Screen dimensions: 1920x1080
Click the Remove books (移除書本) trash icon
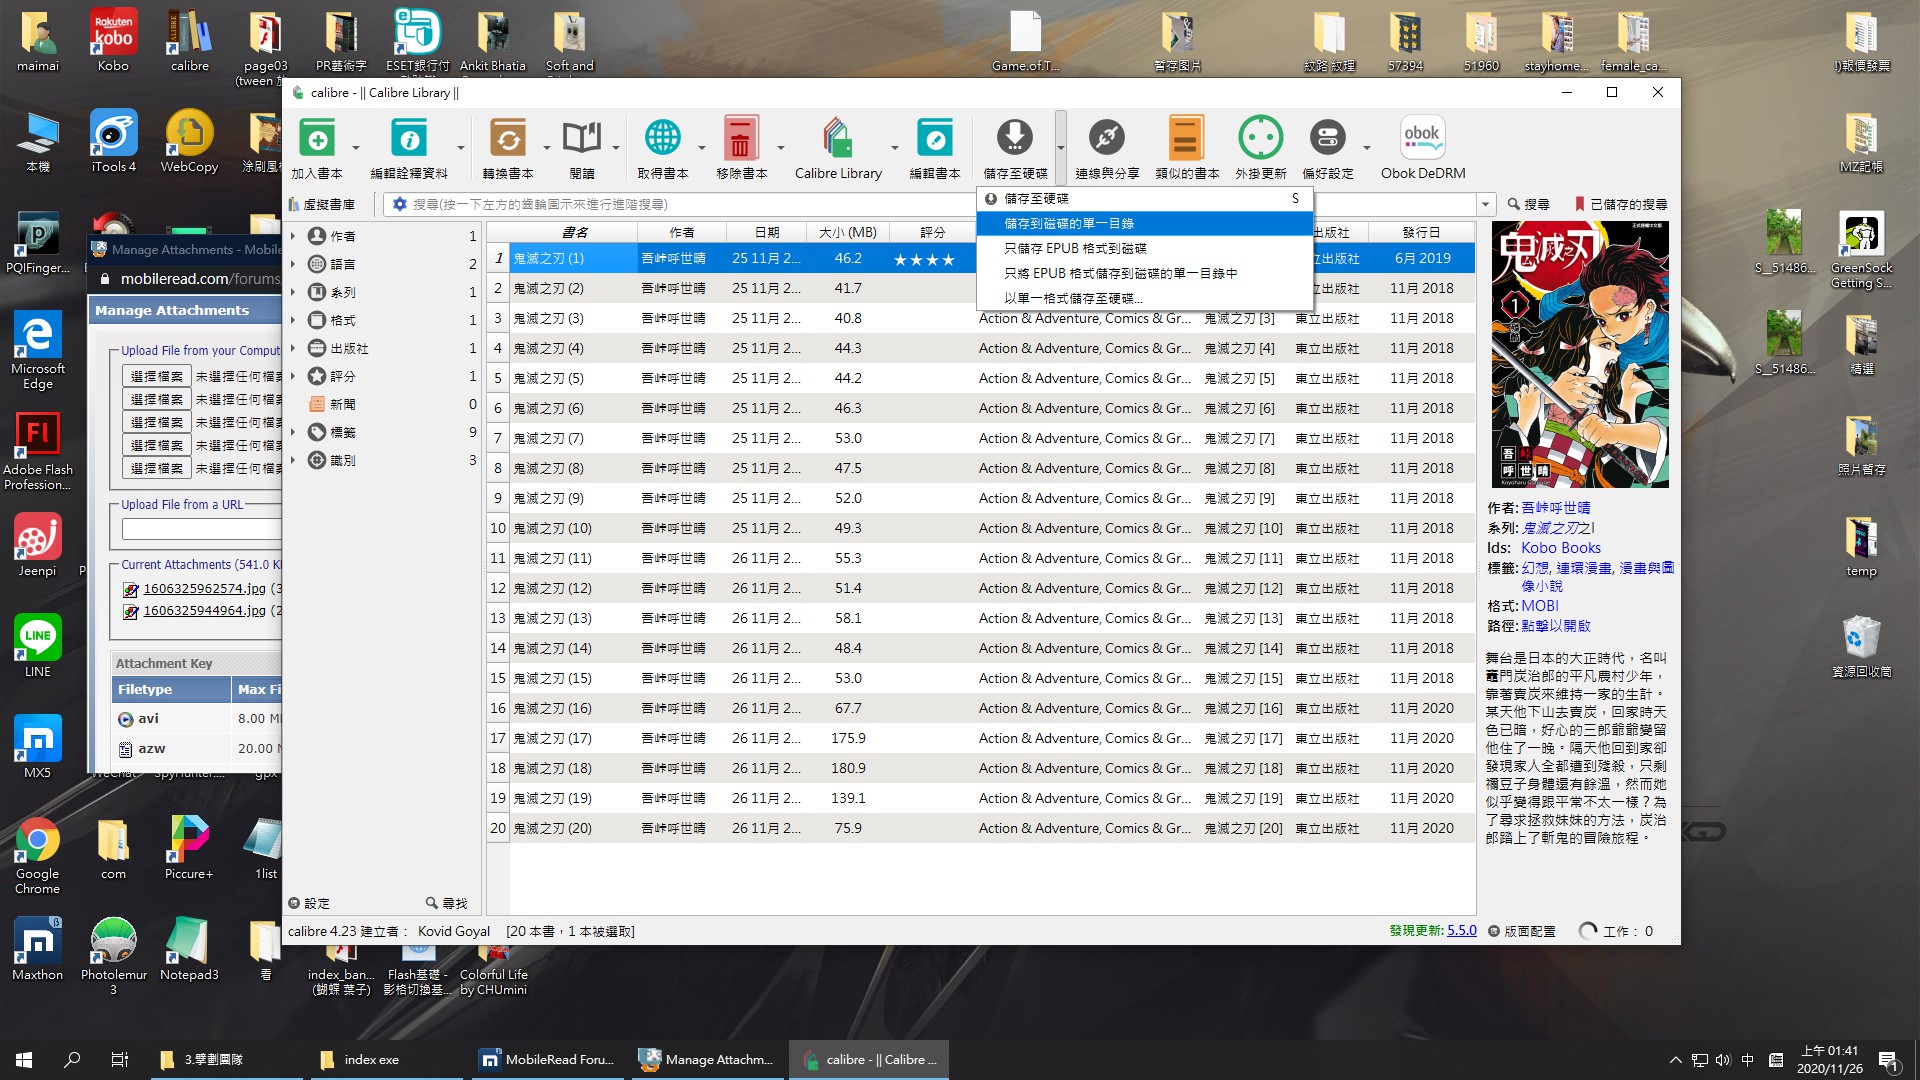(x=740, y=140)
